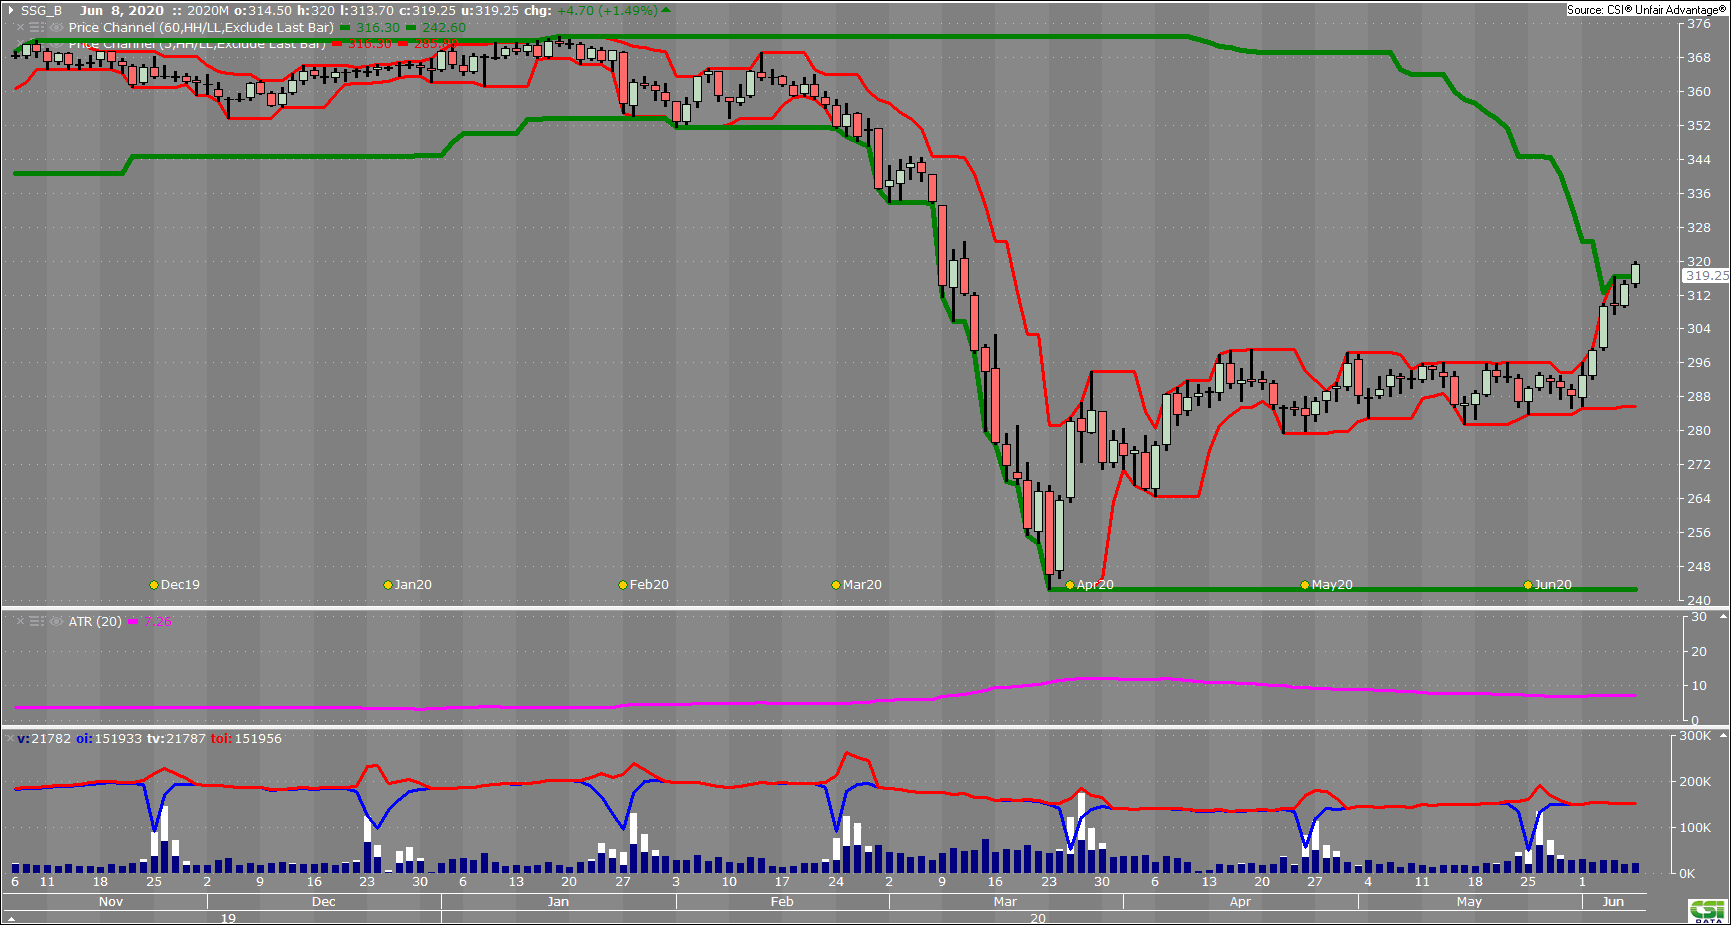Image resolution: width=1731 pixels, height=925 pixels.
Task: Open ATR (20) indicator settings menu
Action: click(x=37, y=622)
